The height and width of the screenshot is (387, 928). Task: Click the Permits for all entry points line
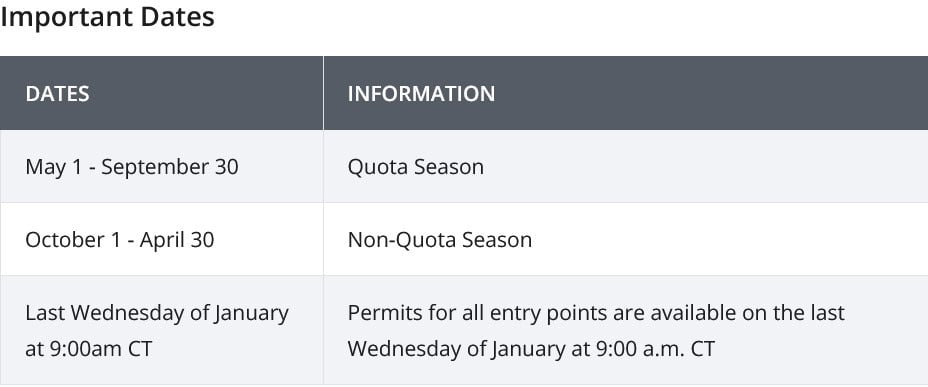click(596, 312)
